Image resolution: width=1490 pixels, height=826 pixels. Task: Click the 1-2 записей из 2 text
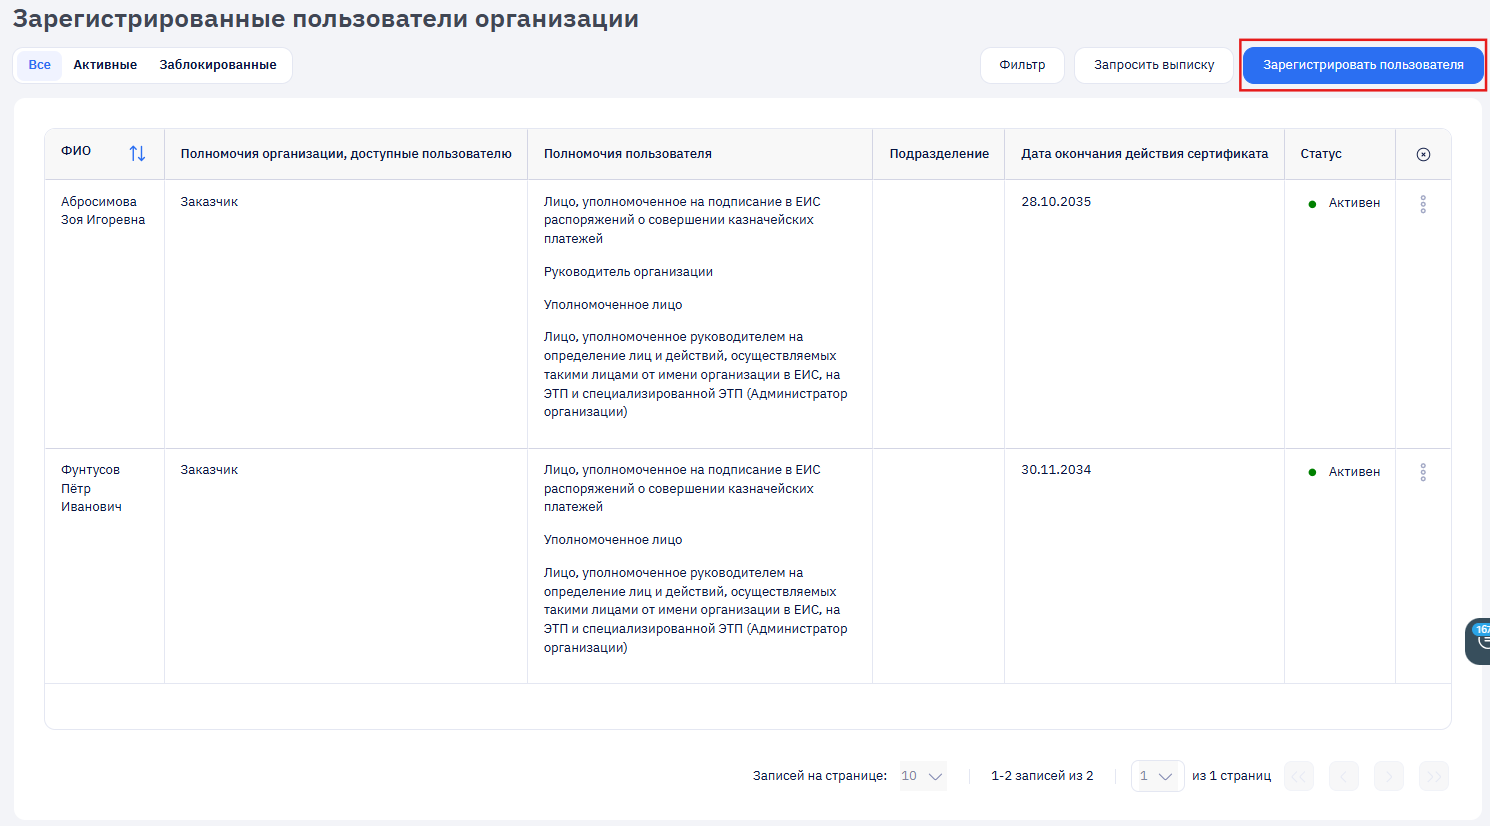click(1042, 776)
